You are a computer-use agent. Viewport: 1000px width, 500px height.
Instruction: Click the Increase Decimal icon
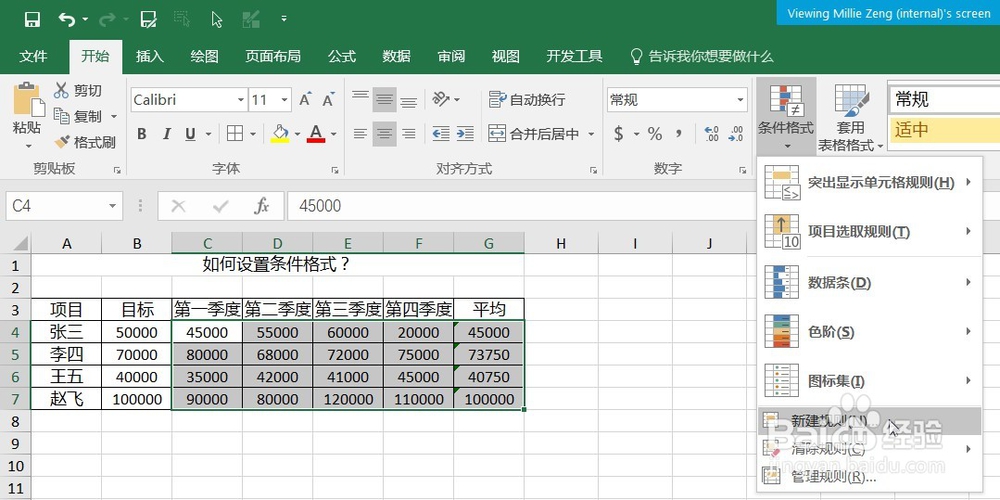[712, 134]
